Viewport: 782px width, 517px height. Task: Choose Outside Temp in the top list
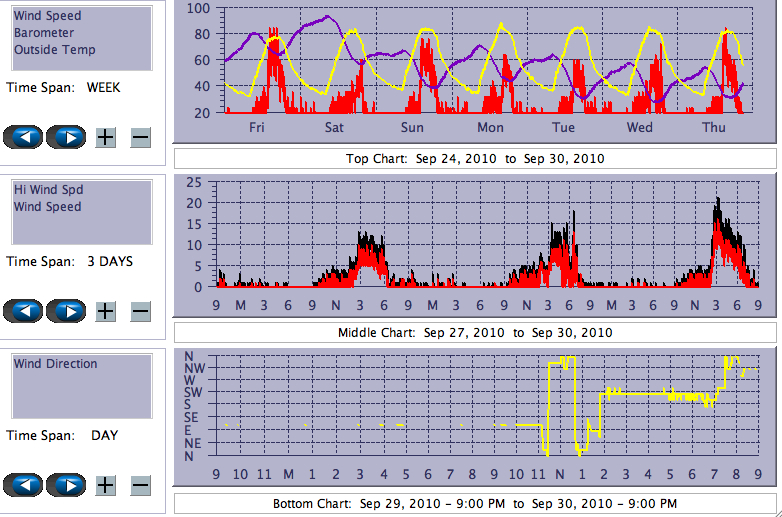[55, 50]
